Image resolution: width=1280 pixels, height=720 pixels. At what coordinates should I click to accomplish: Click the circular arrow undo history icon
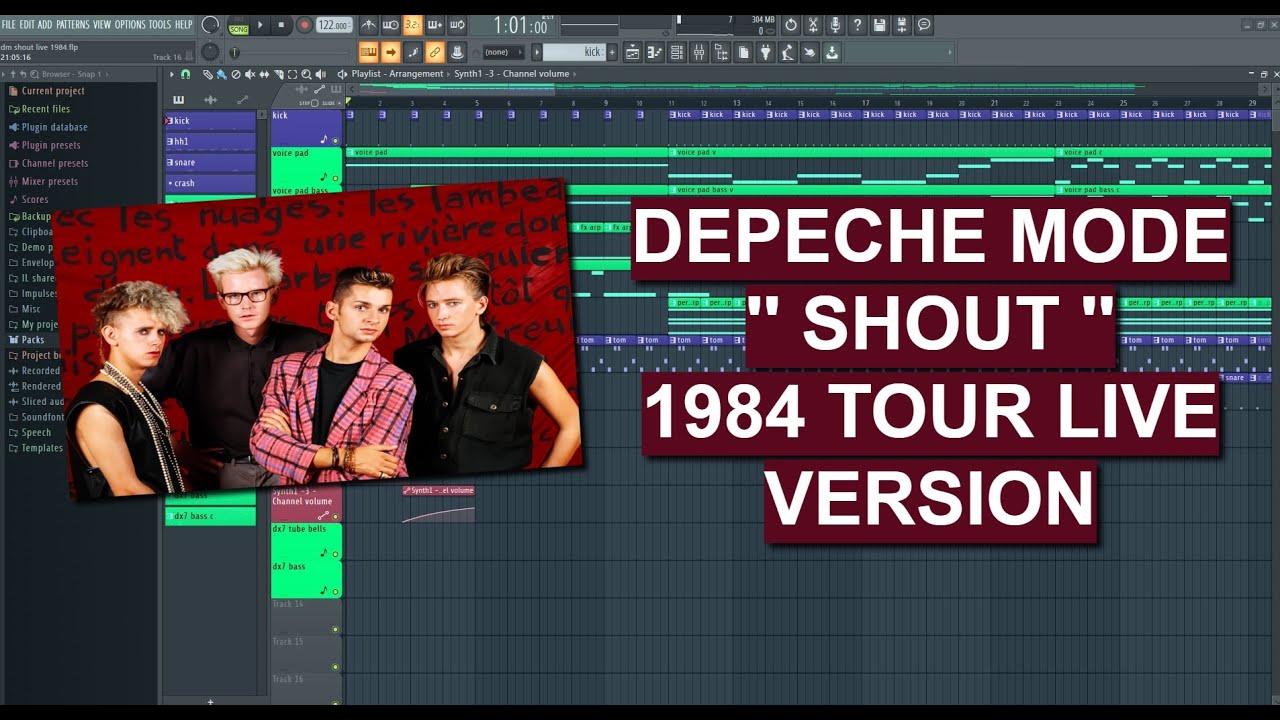tap(790, 25)
